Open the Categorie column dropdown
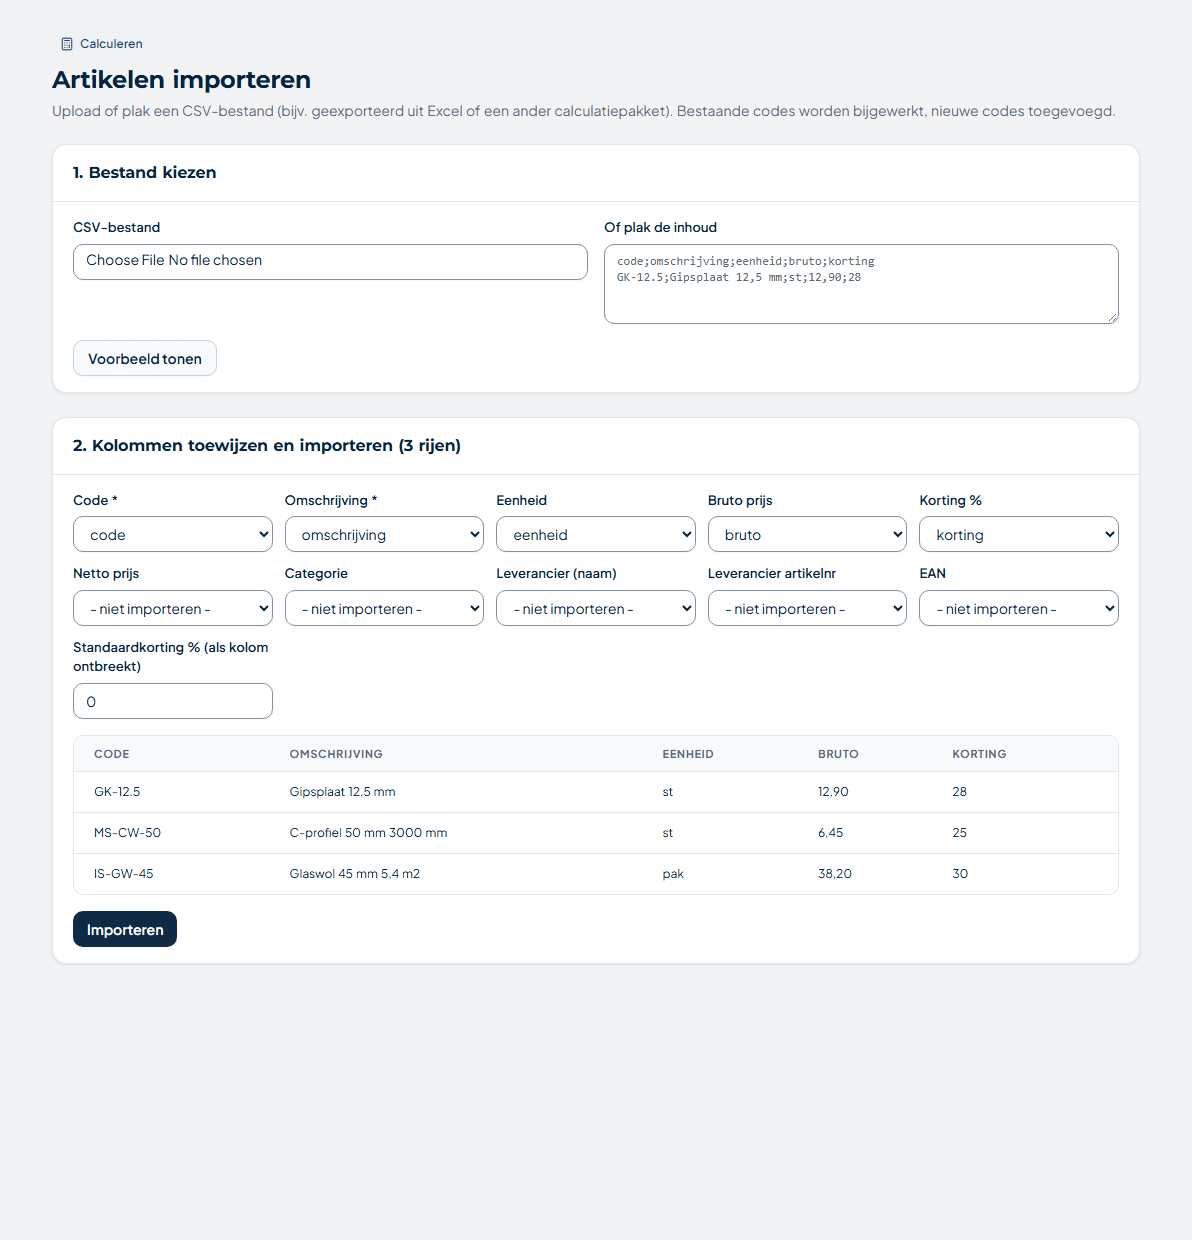This screenshot has height=1240, width=1192. point(384,608)
